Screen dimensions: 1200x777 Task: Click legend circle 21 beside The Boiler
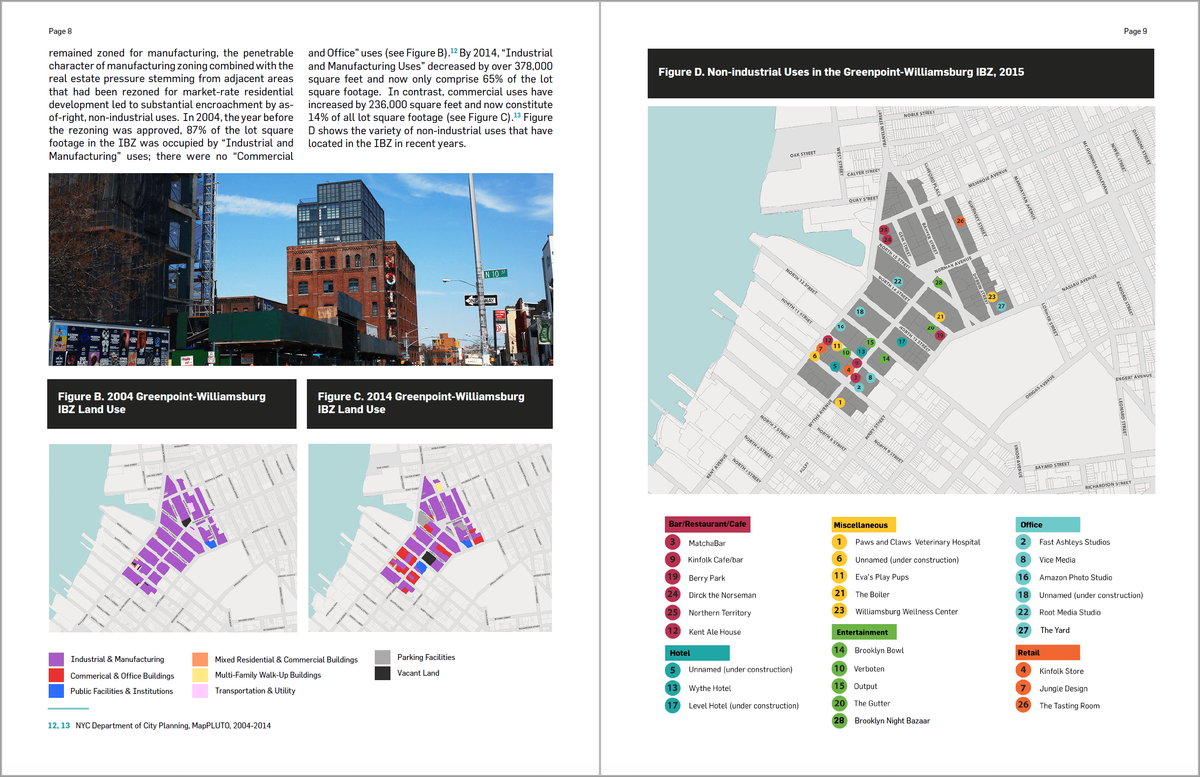[840, 594]
